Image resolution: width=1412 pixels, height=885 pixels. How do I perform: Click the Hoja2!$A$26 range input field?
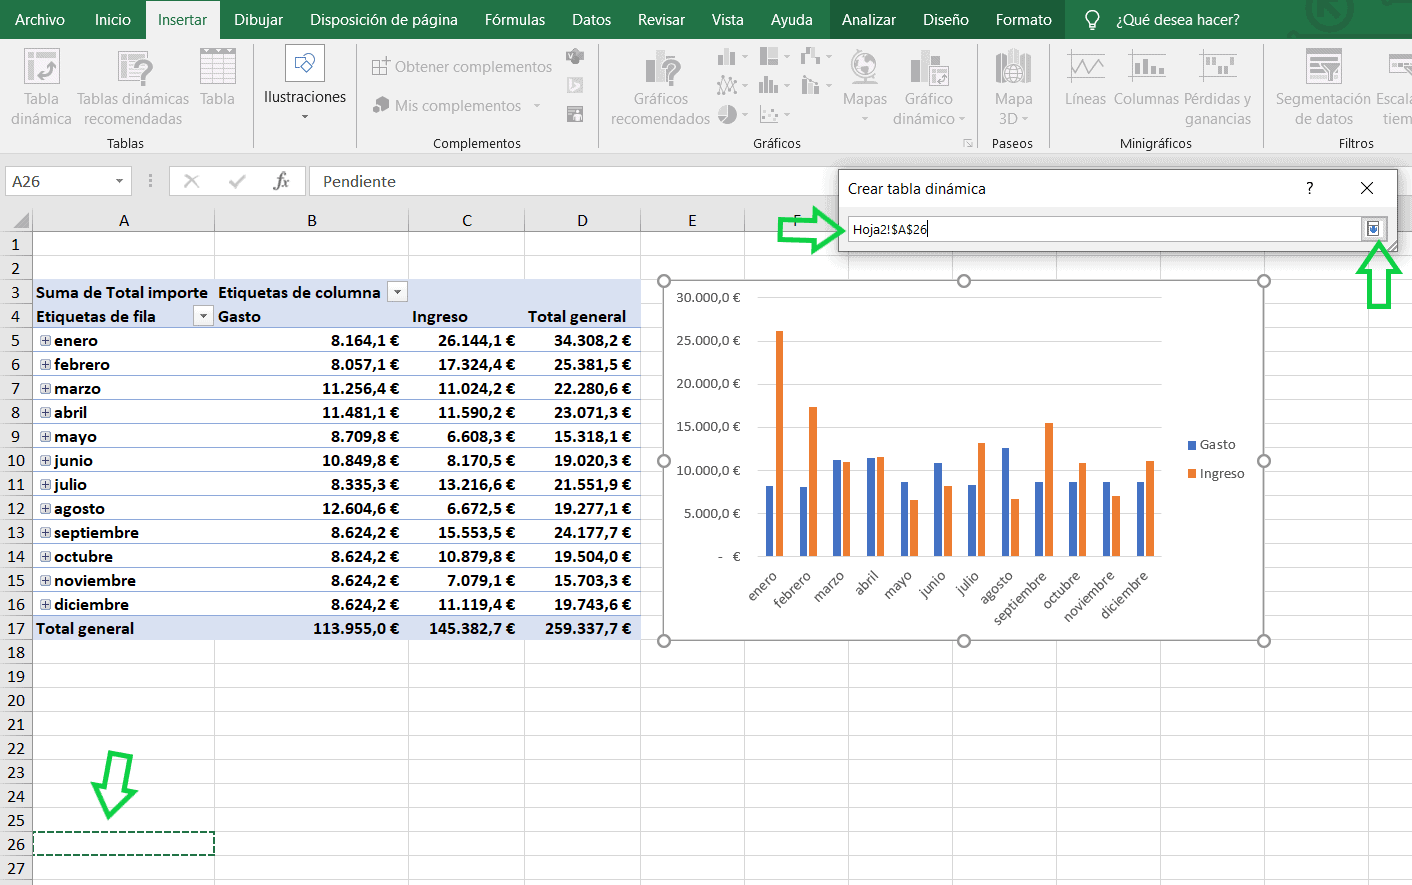tap(1104, 229)
